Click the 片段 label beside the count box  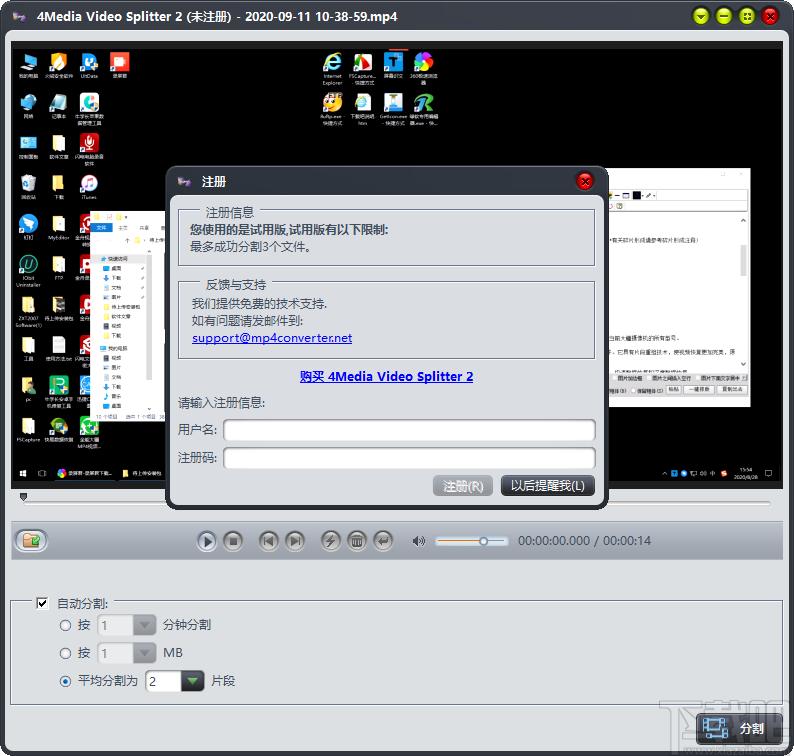(x=223, y=681)
